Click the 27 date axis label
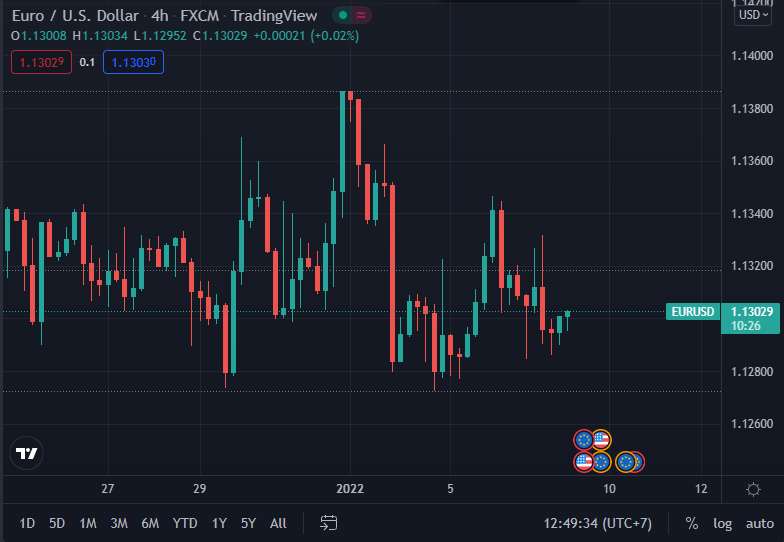The image size is (784, 542). point(108,488)
